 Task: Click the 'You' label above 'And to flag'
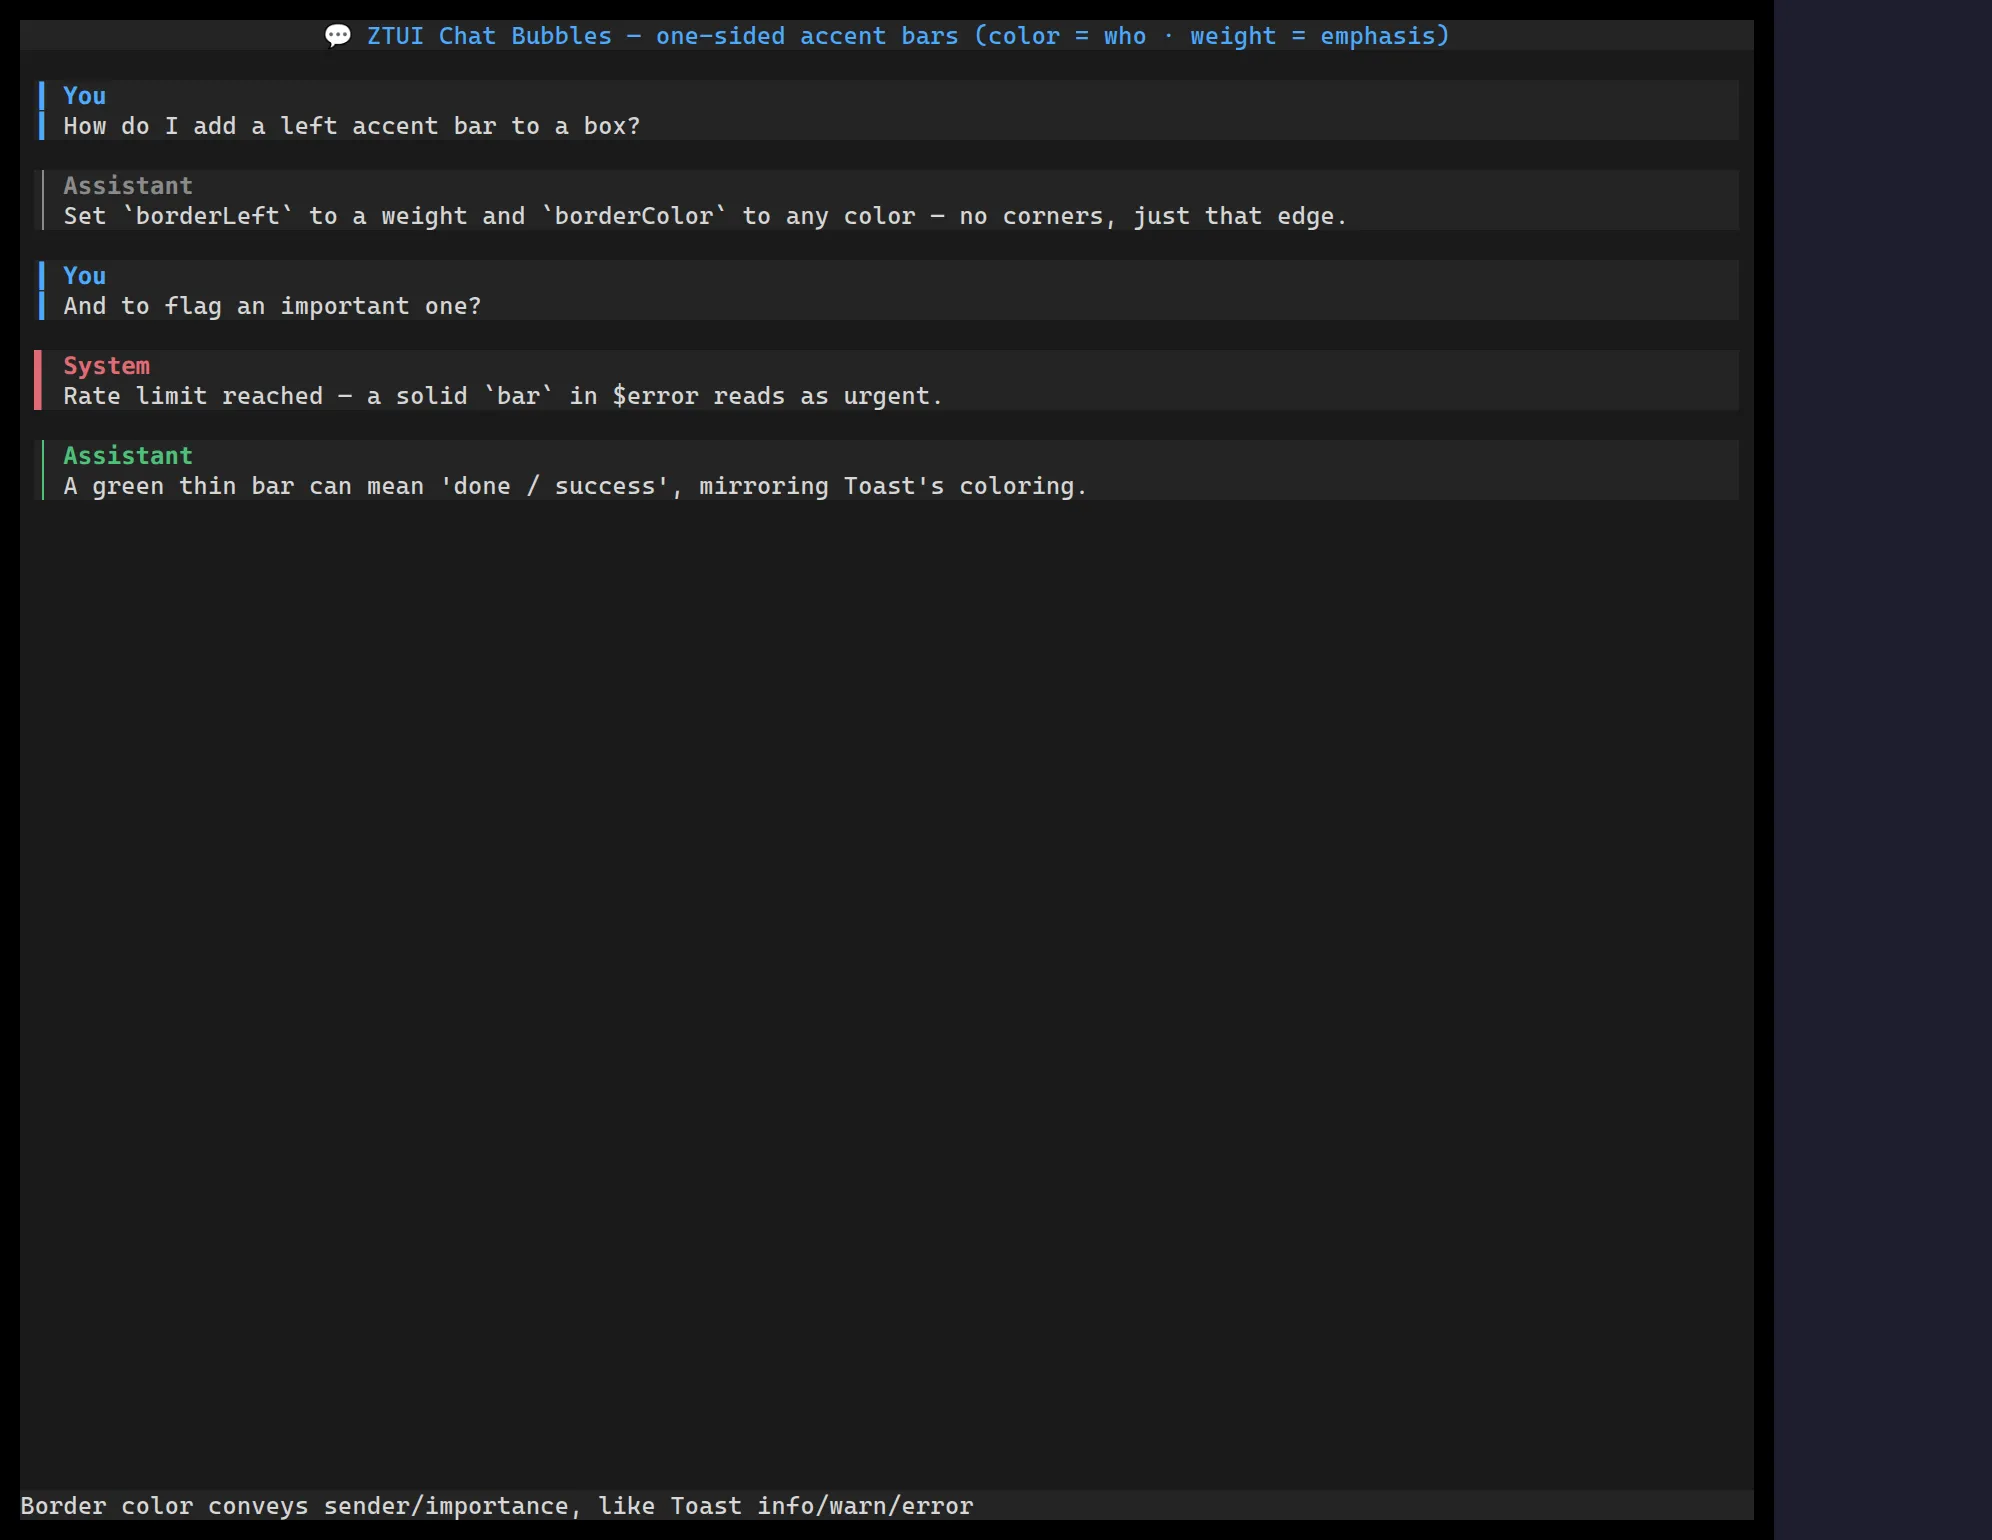(84, 276)
